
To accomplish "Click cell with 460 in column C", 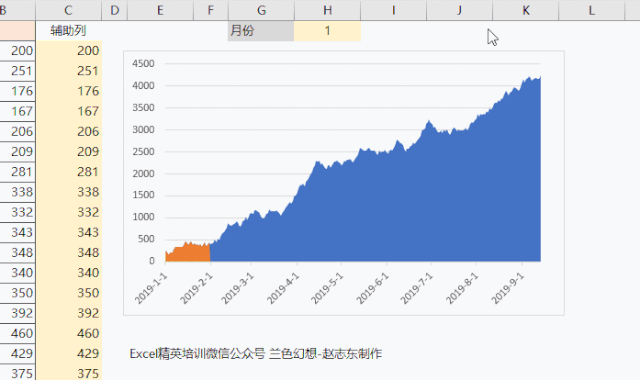I will [69, 333].
